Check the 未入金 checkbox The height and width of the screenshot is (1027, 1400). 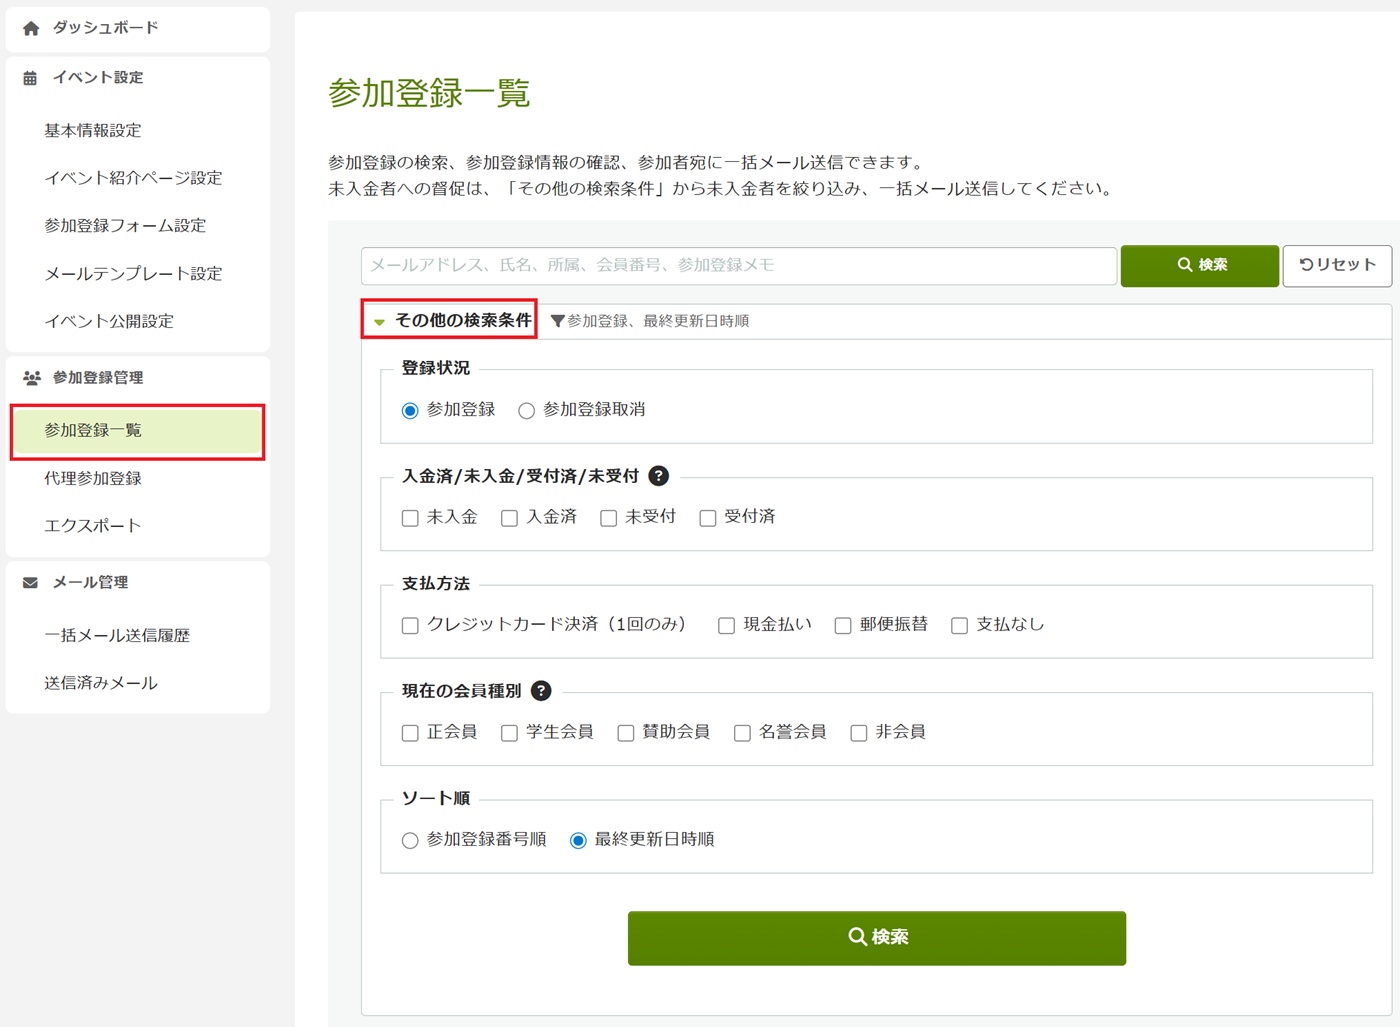point(410,518)
